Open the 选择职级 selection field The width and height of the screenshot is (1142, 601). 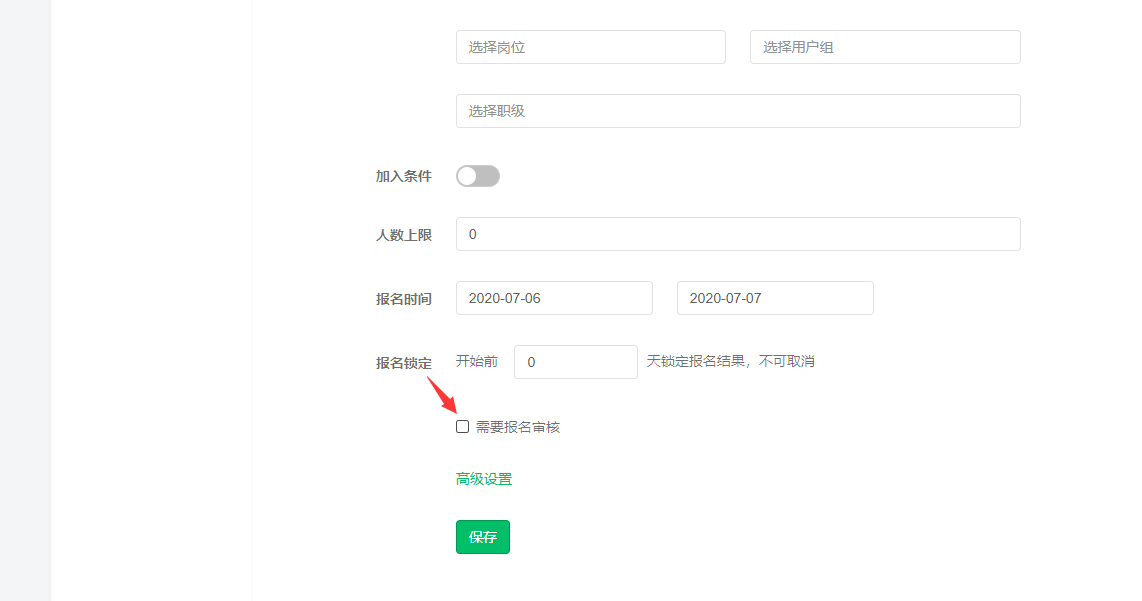(x=738, y=111)
